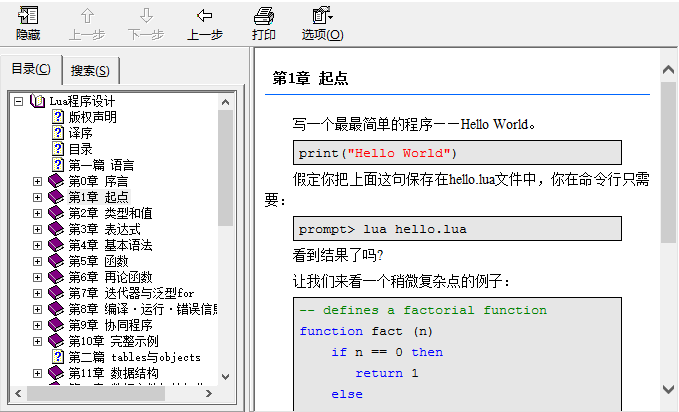679x412 pixels.
Task: Click the 版权声明 page icon
Action: pyautogui.click(x=58, y=117)
